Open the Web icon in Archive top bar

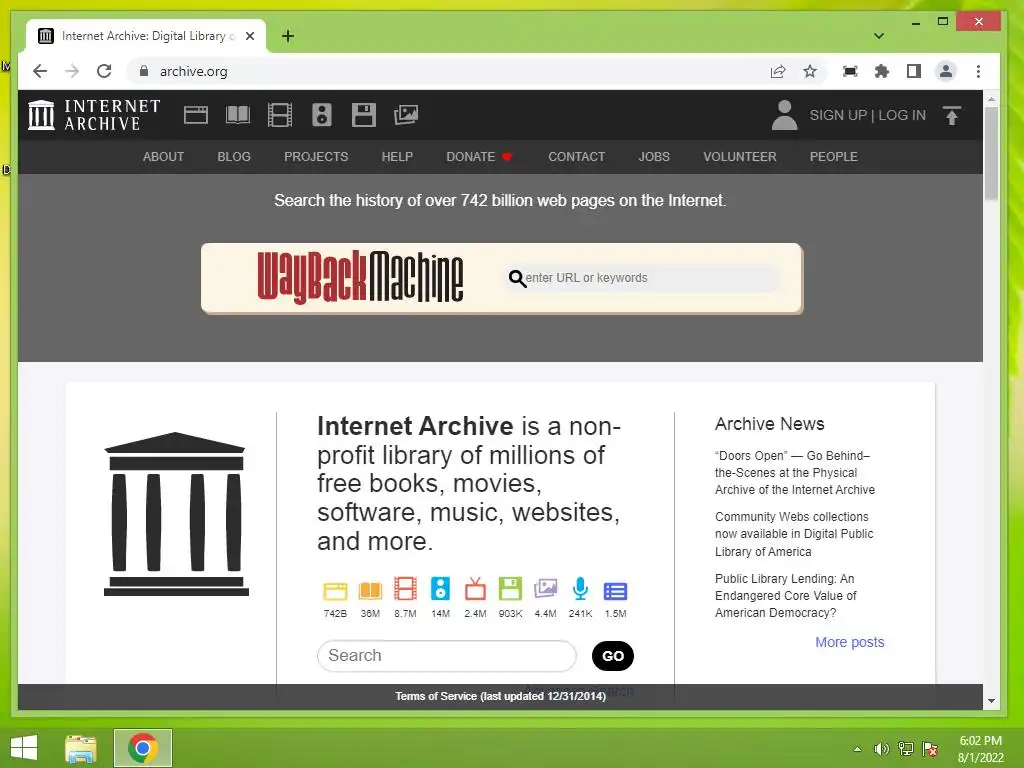tap(196, 115)
